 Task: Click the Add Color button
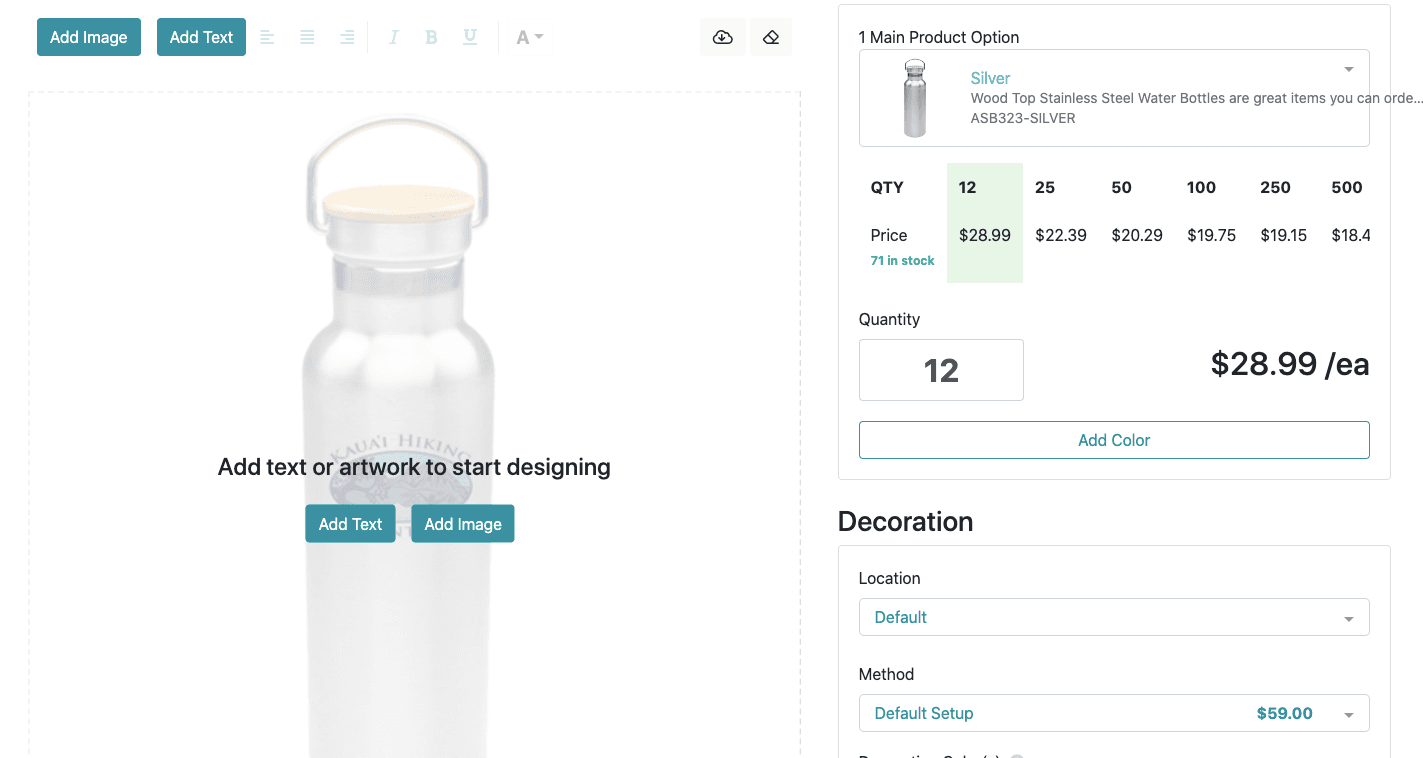[1114, 440]
